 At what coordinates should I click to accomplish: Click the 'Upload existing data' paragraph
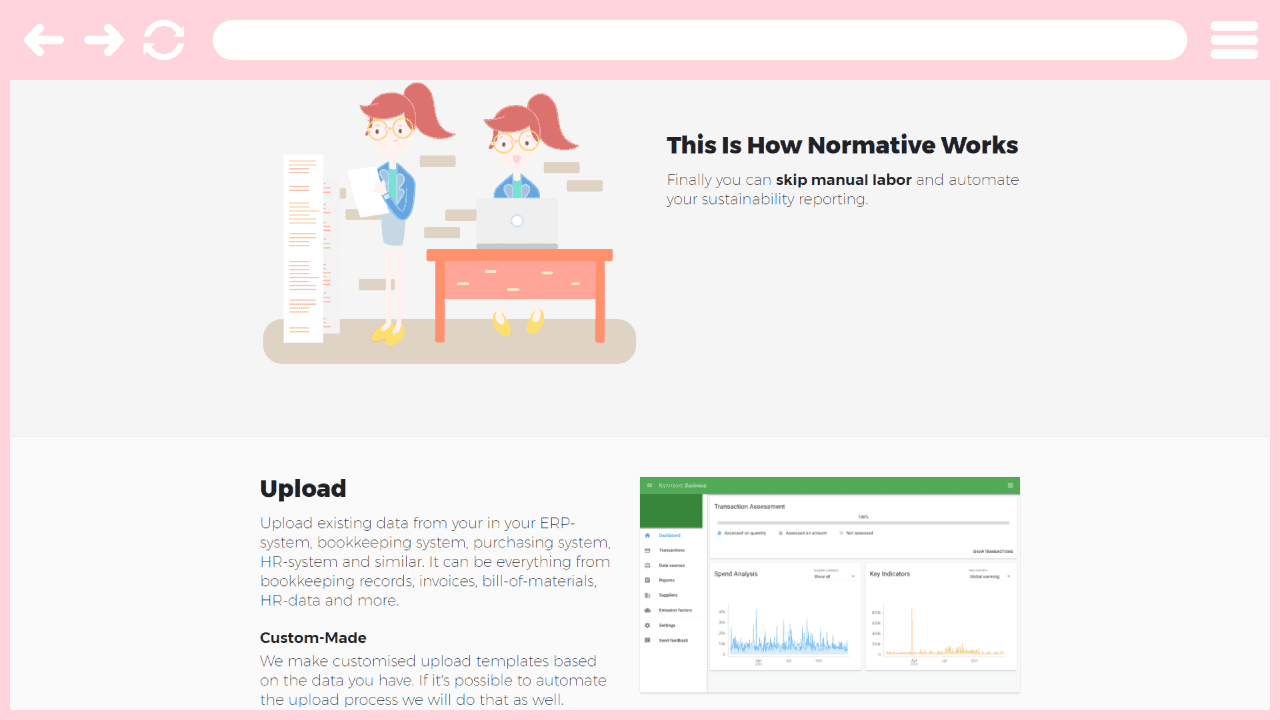tap(435, 562)
